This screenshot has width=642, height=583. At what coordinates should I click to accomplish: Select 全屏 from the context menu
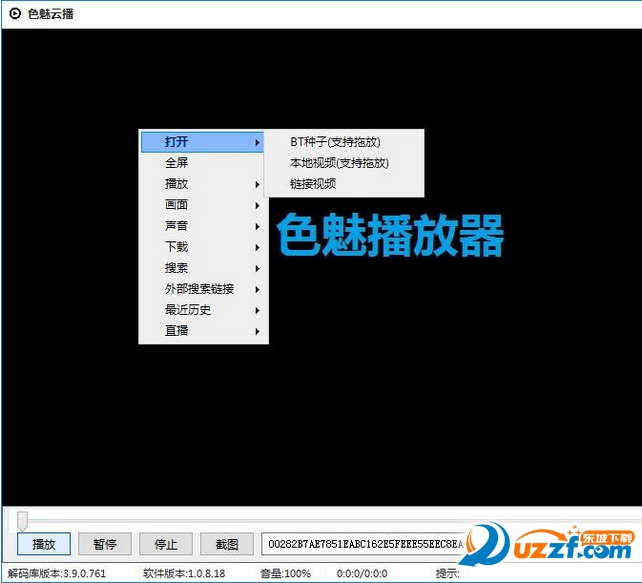coord(203,163)
